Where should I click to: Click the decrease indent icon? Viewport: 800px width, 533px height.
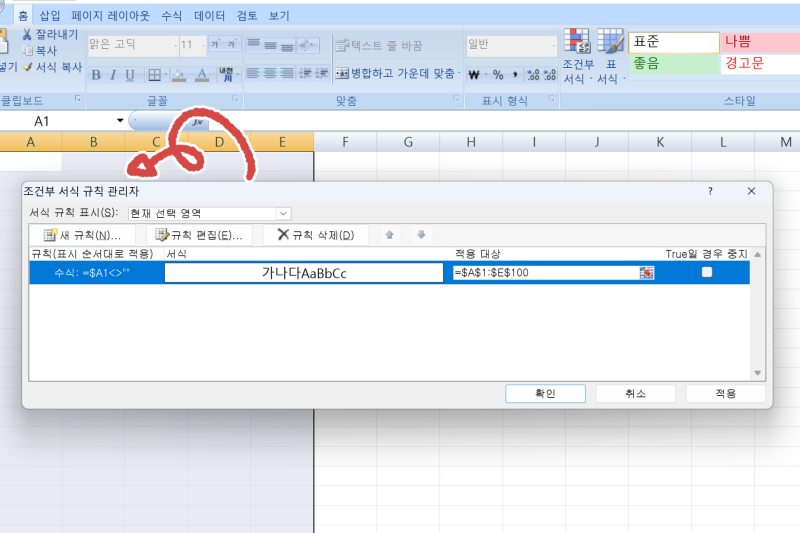coord(305,73)
